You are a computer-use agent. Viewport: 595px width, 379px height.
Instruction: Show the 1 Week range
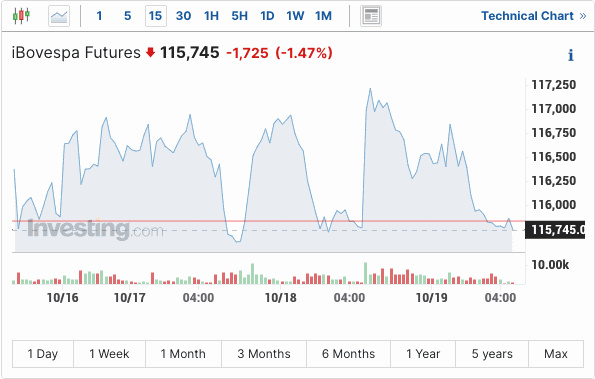point(109,354)
